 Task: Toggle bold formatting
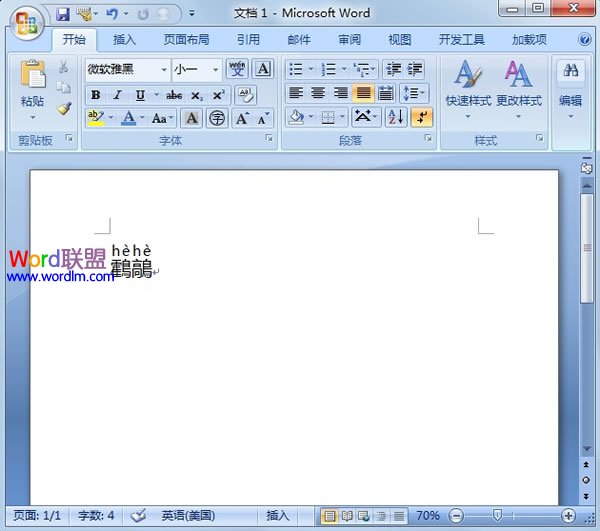coord(96,95)
